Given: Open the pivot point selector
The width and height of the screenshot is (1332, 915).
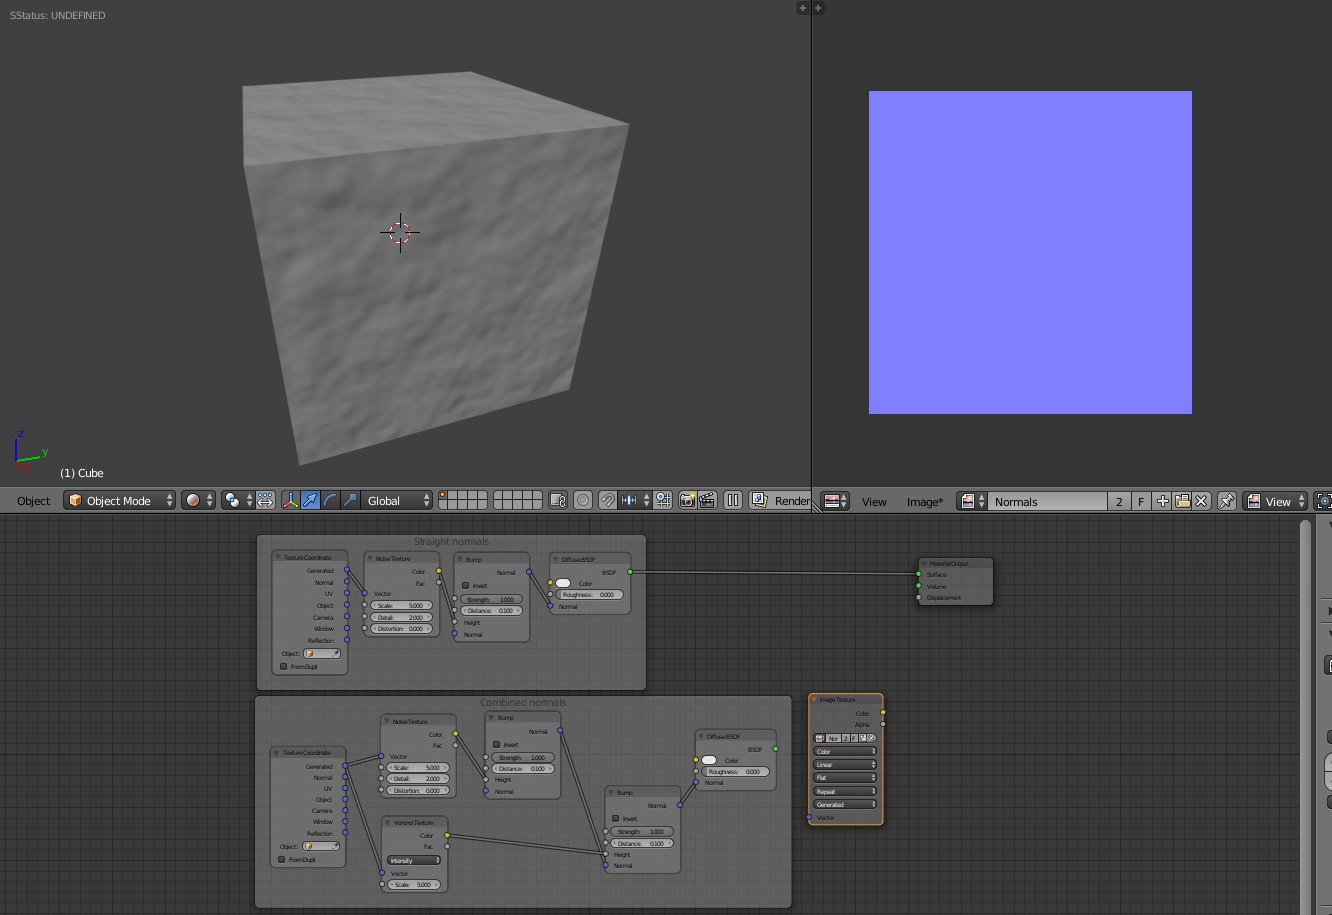Looking at the screenshot, I should tap(238, 501).
